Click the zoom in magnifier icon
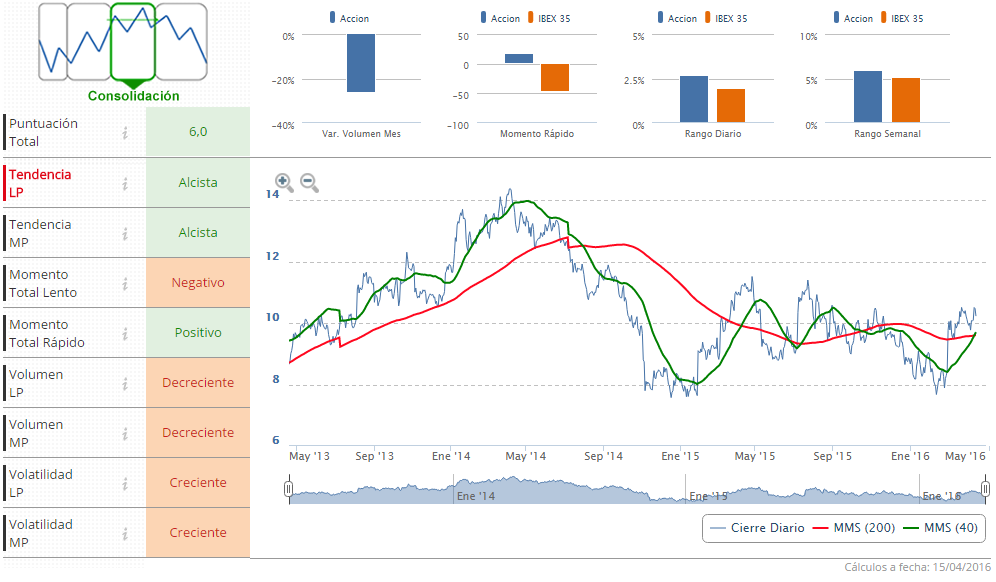 point(284,183)
